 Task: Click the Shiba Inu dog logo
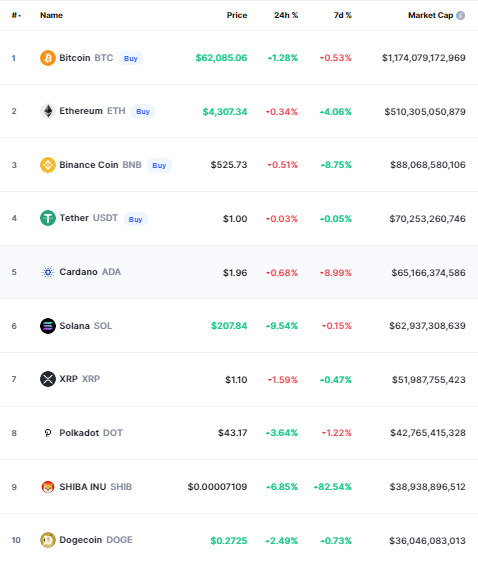click(x=48, y=487)
